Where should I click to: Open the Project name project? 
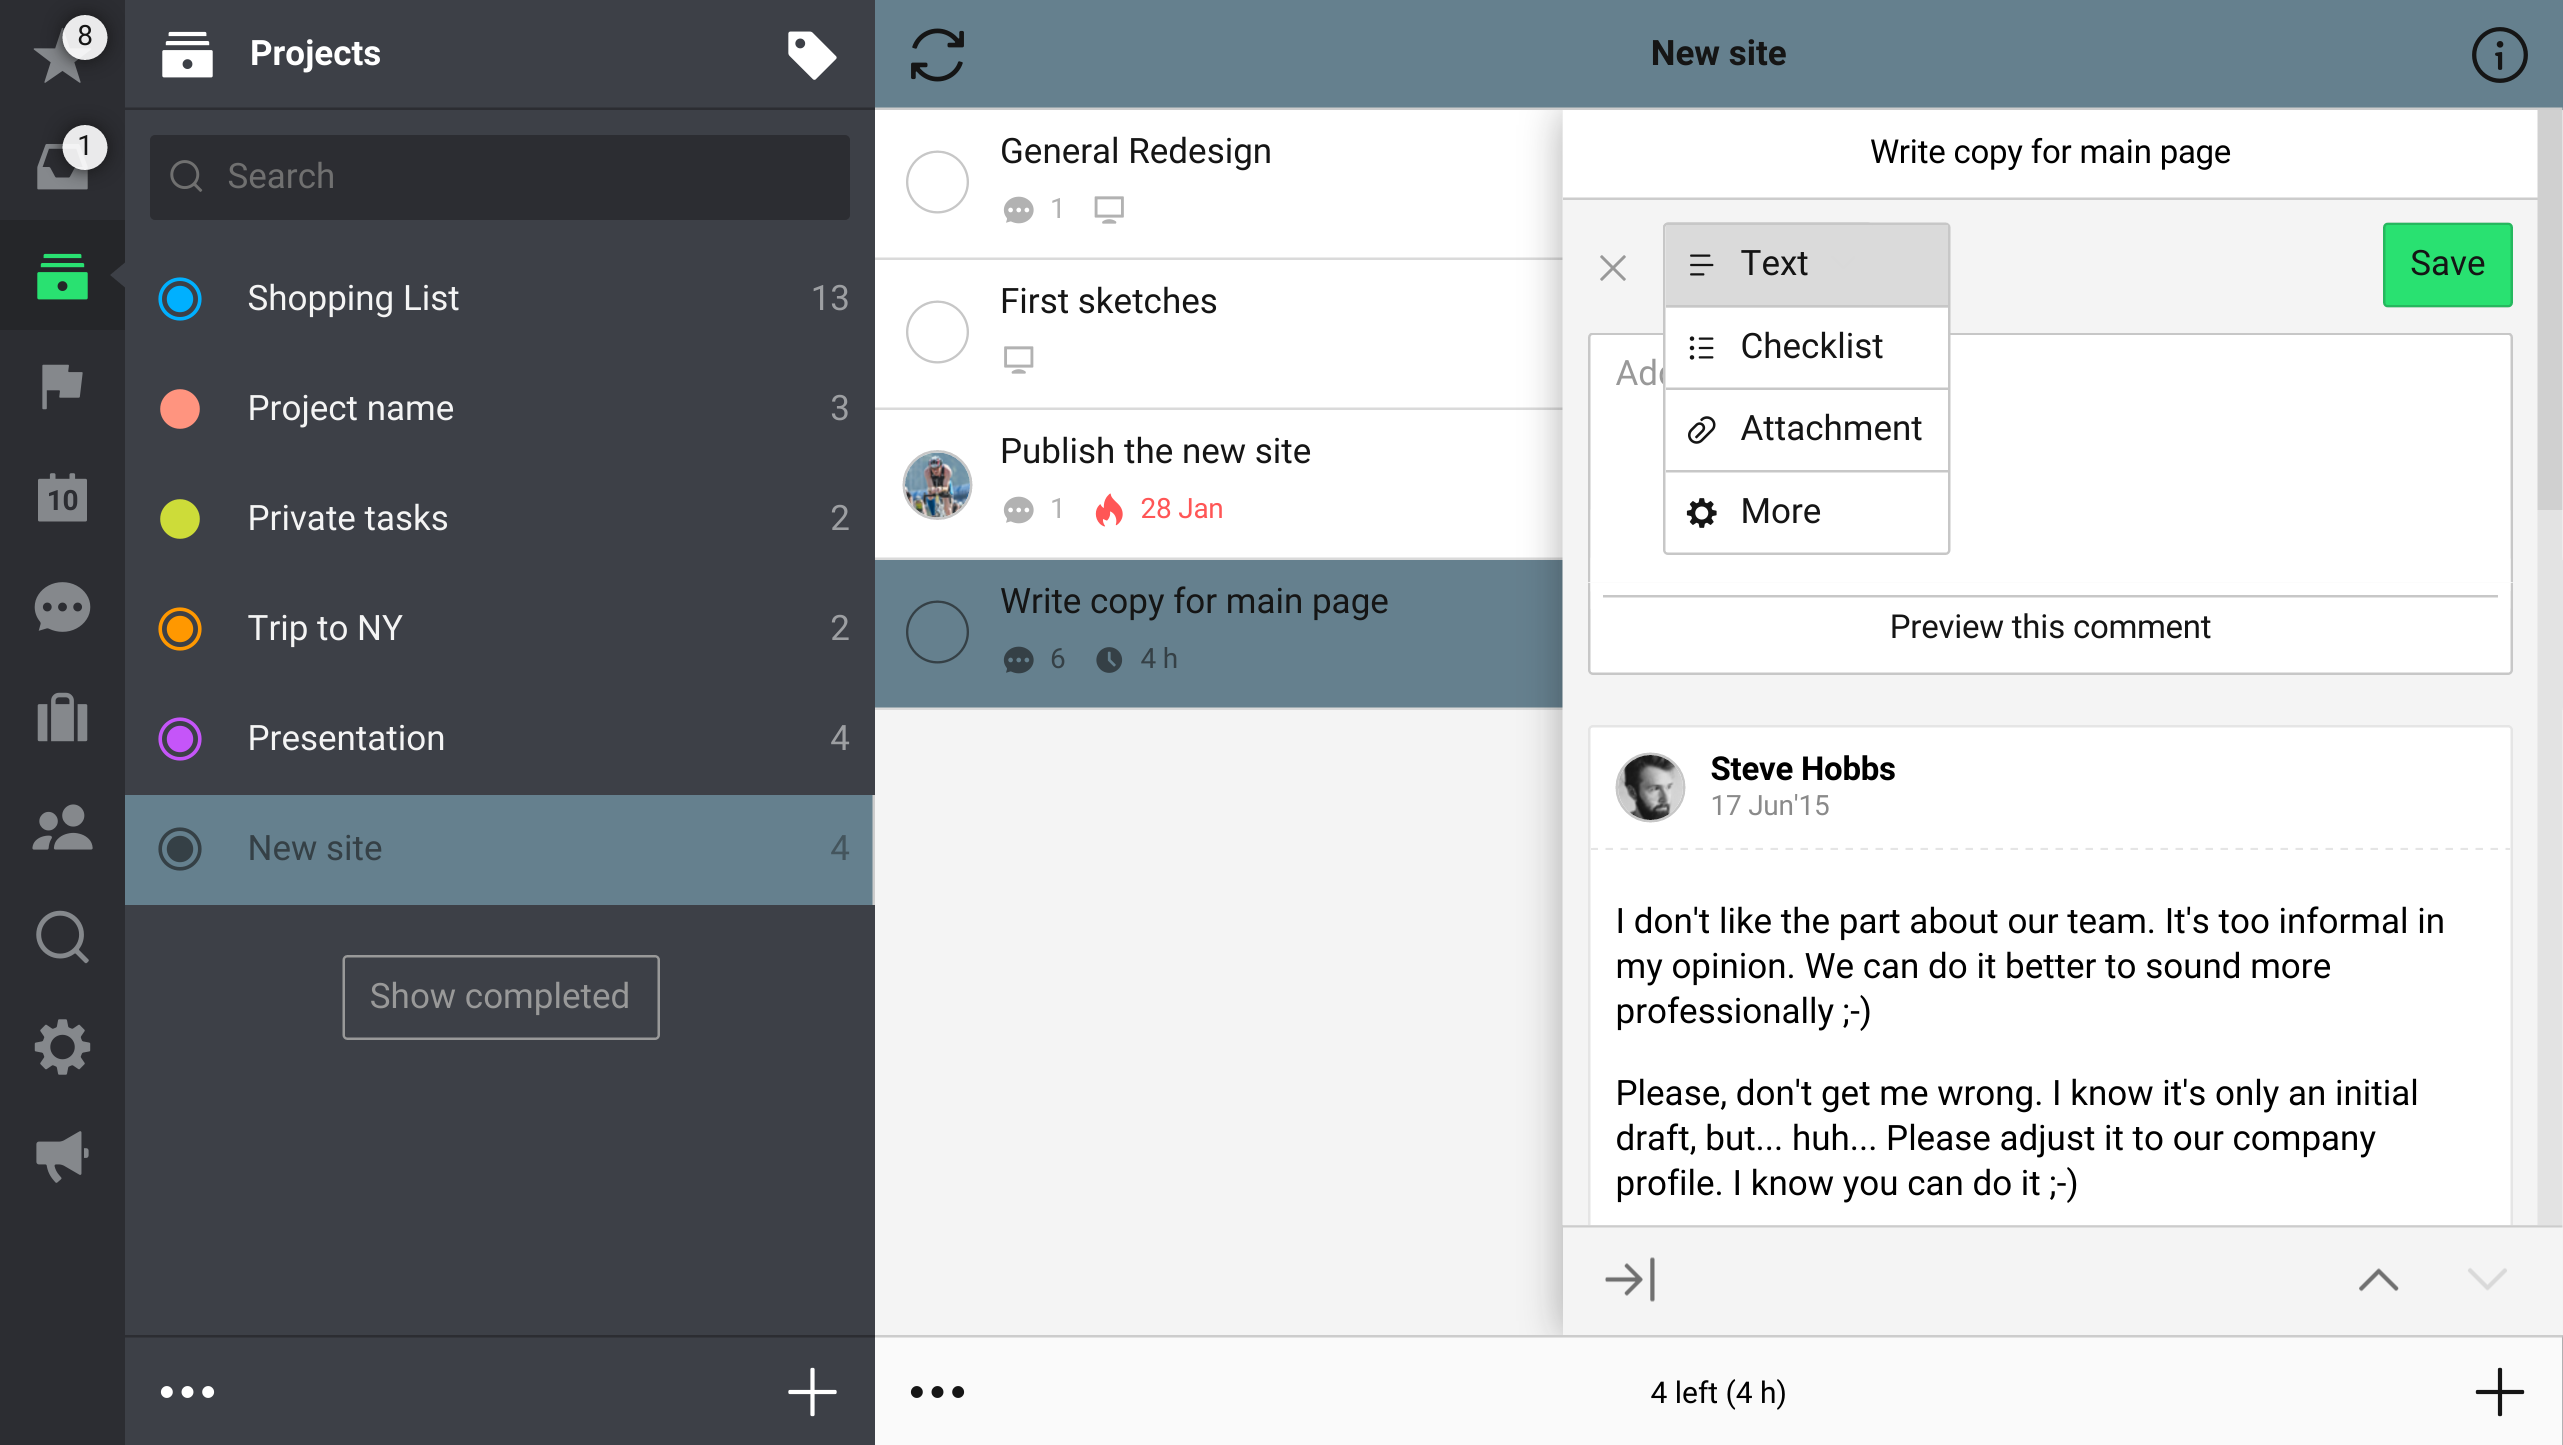click(500, 408)
